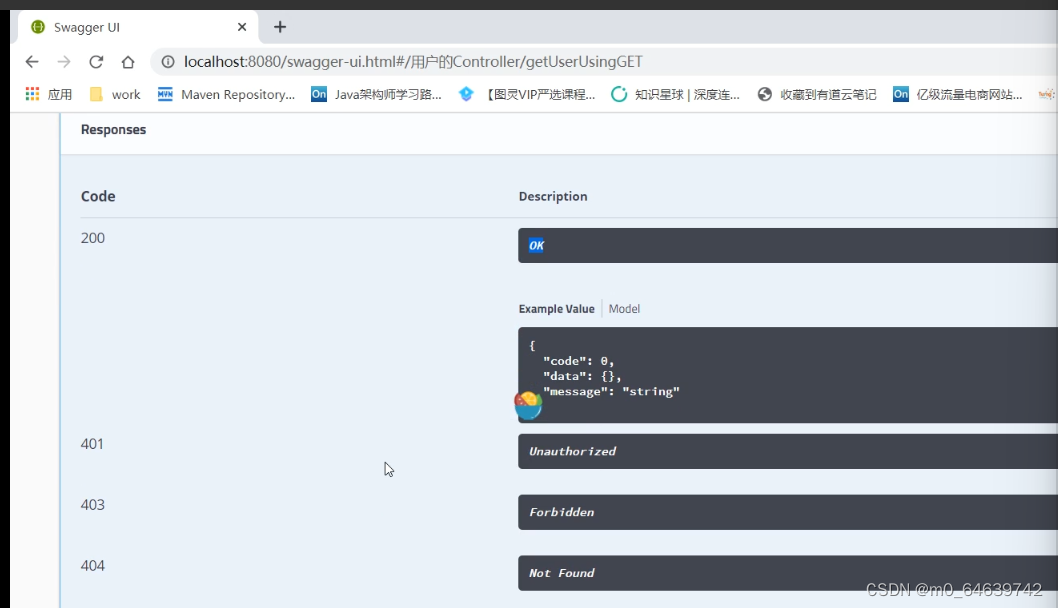Click the floating browser sphere widget over the JSON
The height and width of the screenshot is (608, 1058).
(528, 404)
